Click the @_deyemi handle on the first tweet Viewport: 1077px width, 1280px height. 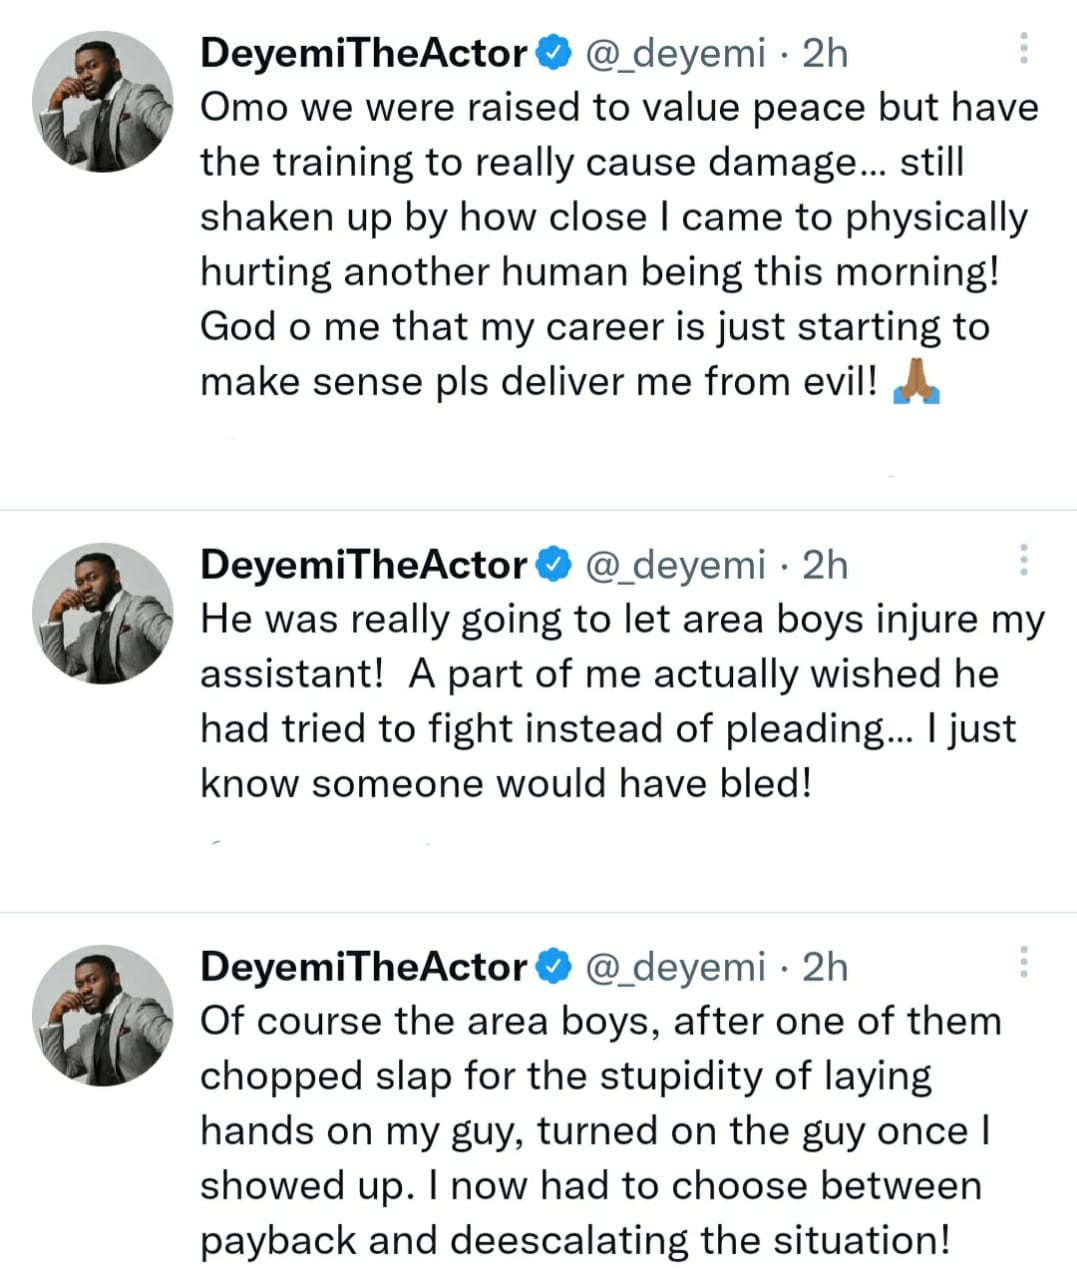coord(674,52)
